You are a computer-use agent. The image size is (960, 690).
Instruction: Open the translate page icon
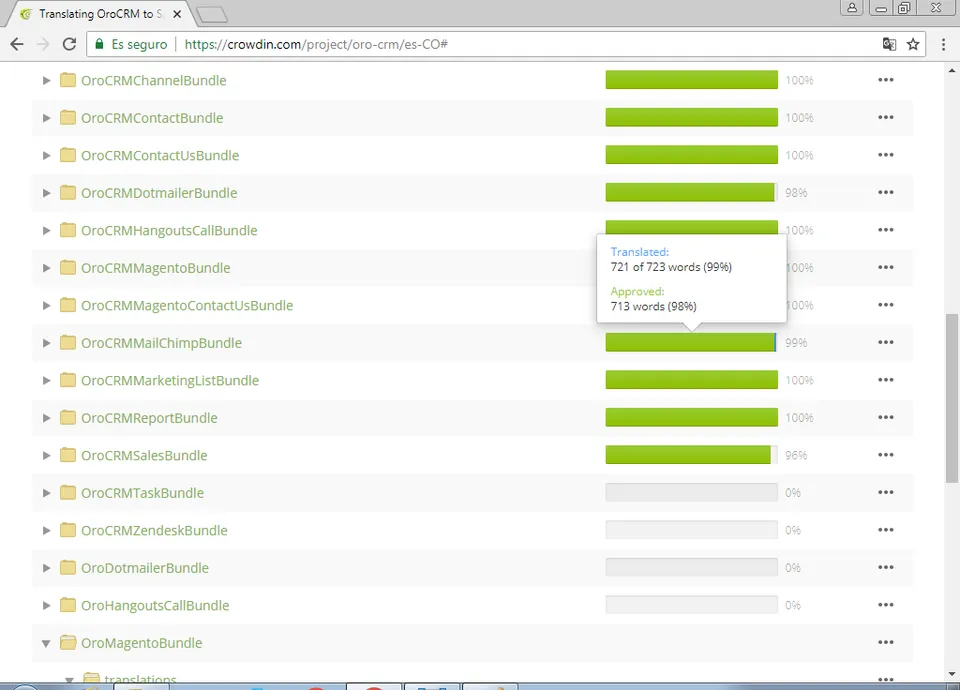[889, 44]
